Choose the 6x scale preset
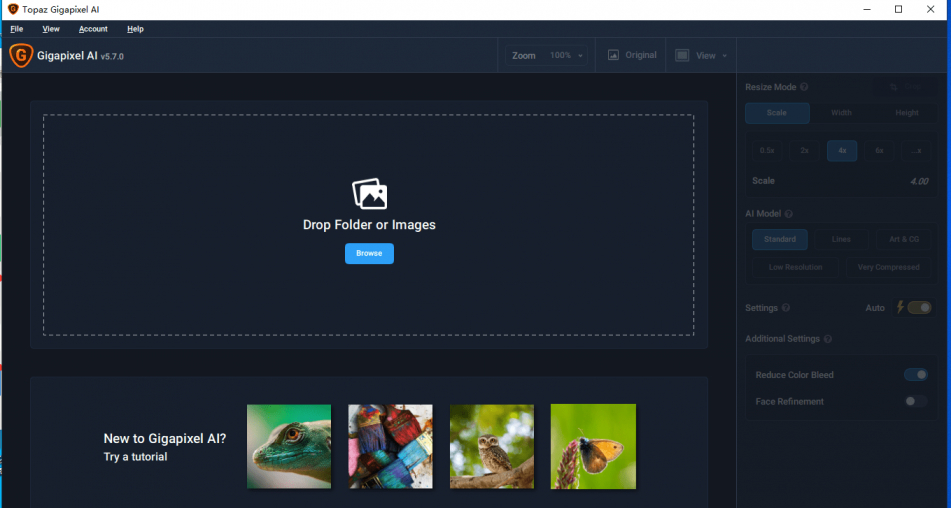This screenshot has height=508, width=951. tap(879, 150)
